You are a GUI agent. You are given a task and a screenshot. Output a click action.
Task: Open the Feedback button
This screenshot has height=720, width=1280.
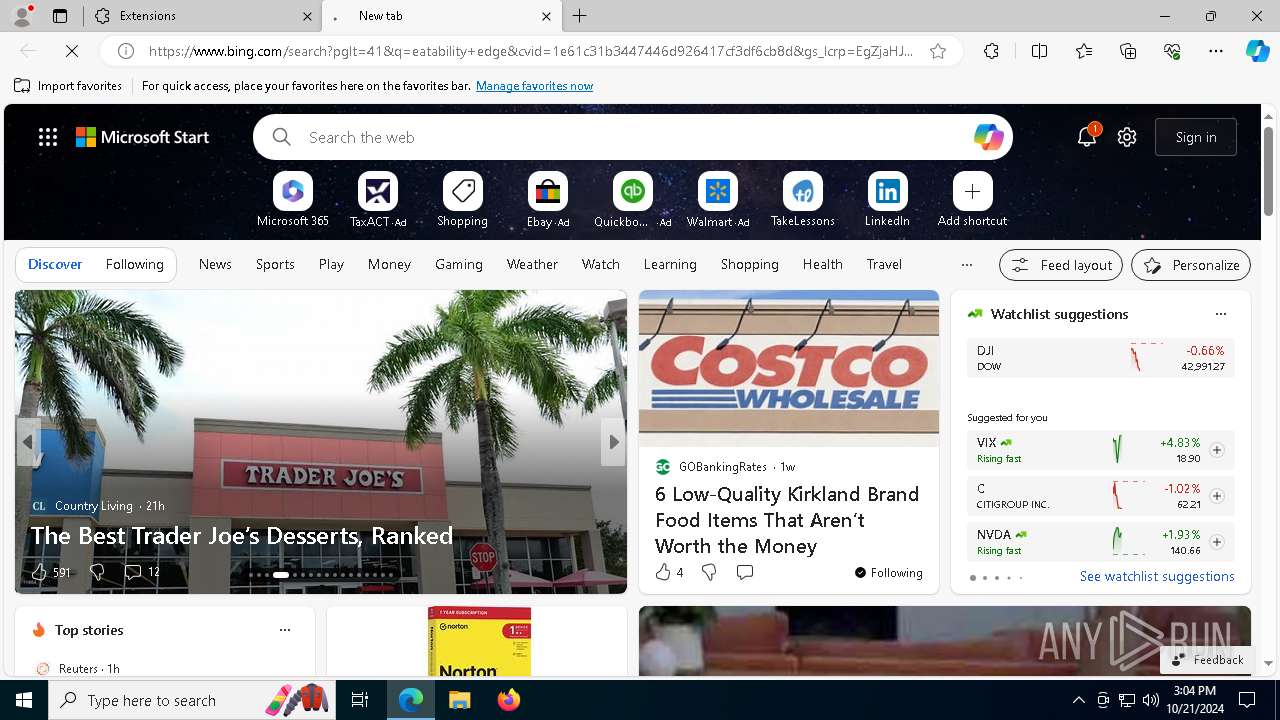pos(1207,660)
